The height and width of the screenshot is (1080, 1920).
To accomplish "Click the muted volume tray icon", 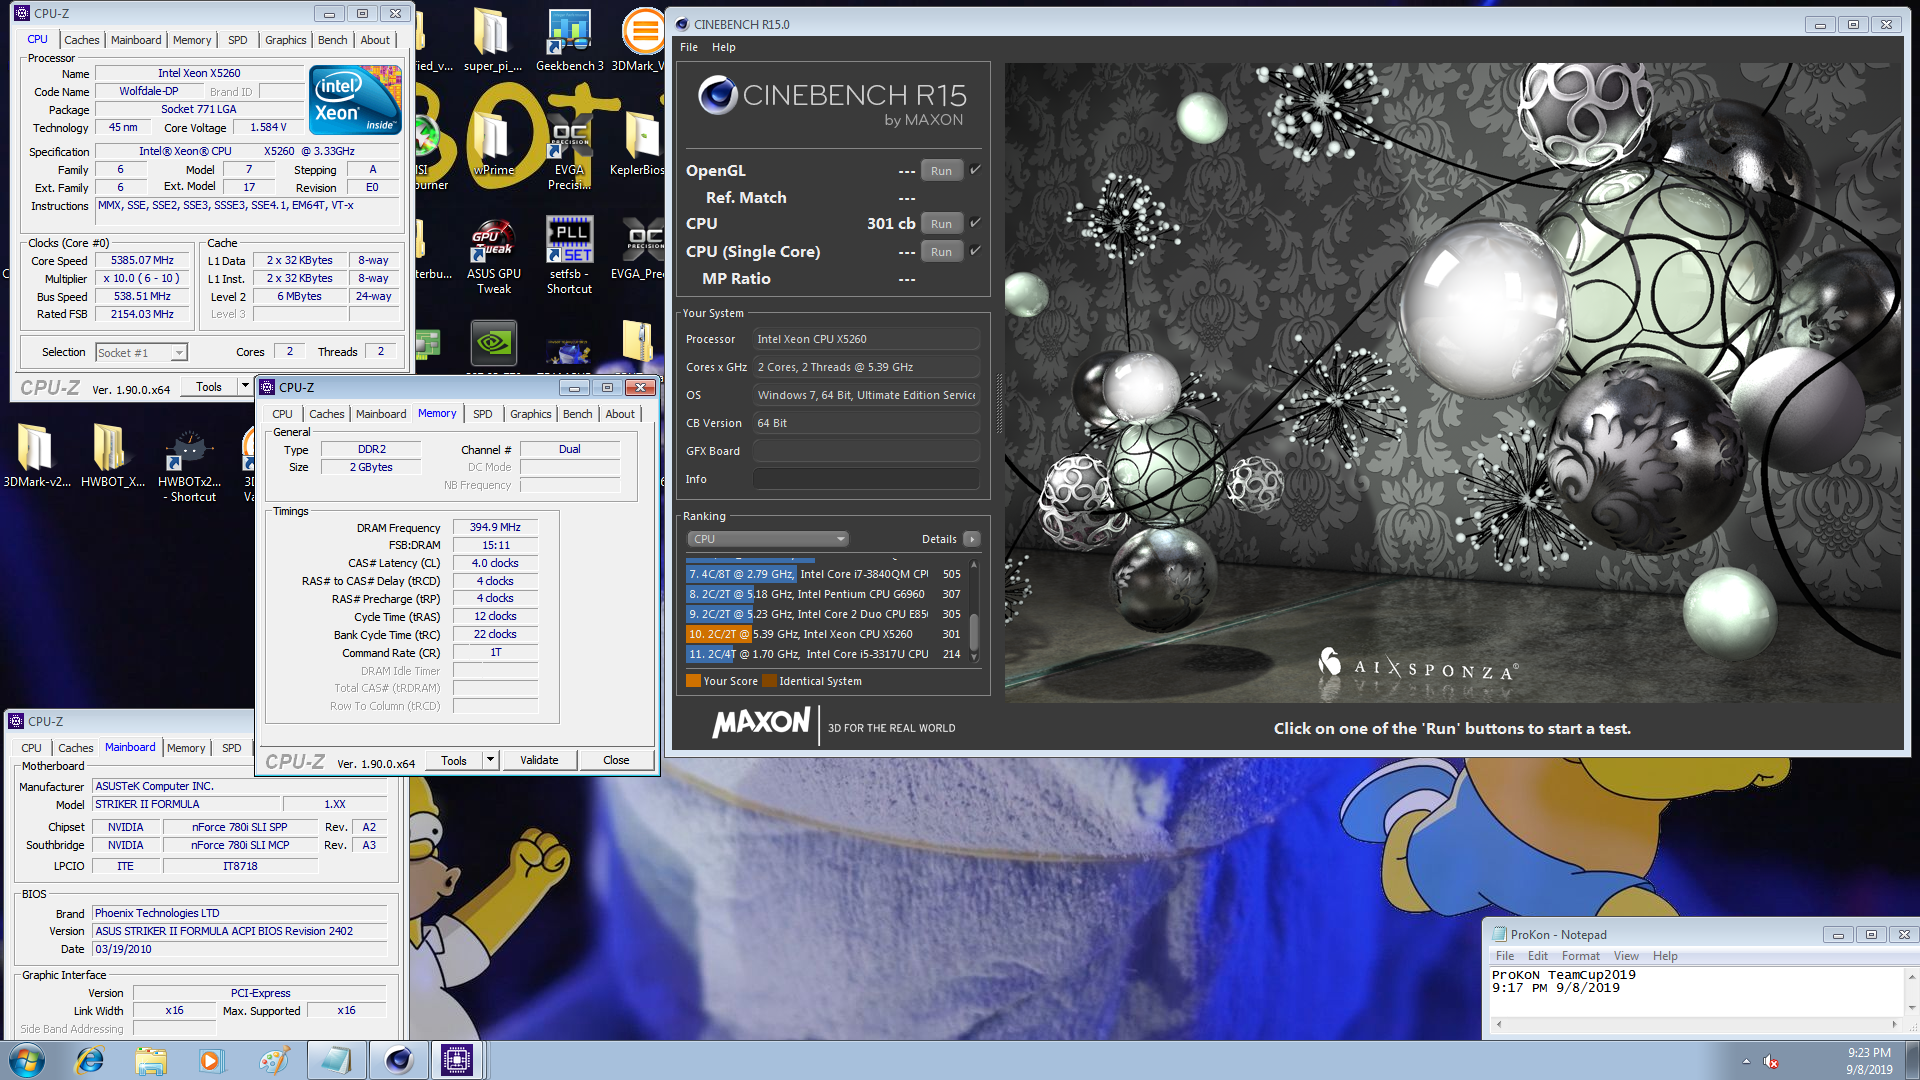I will tap(1770, 1061).
